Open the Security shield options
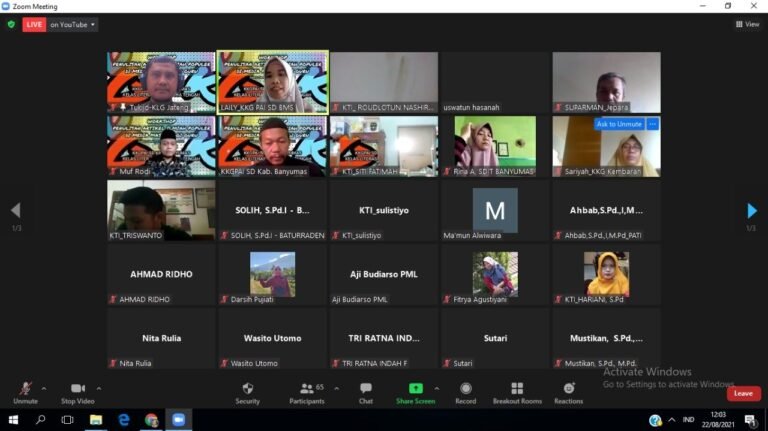The height and width of the screenshot is (431, 768). (247, 393)
